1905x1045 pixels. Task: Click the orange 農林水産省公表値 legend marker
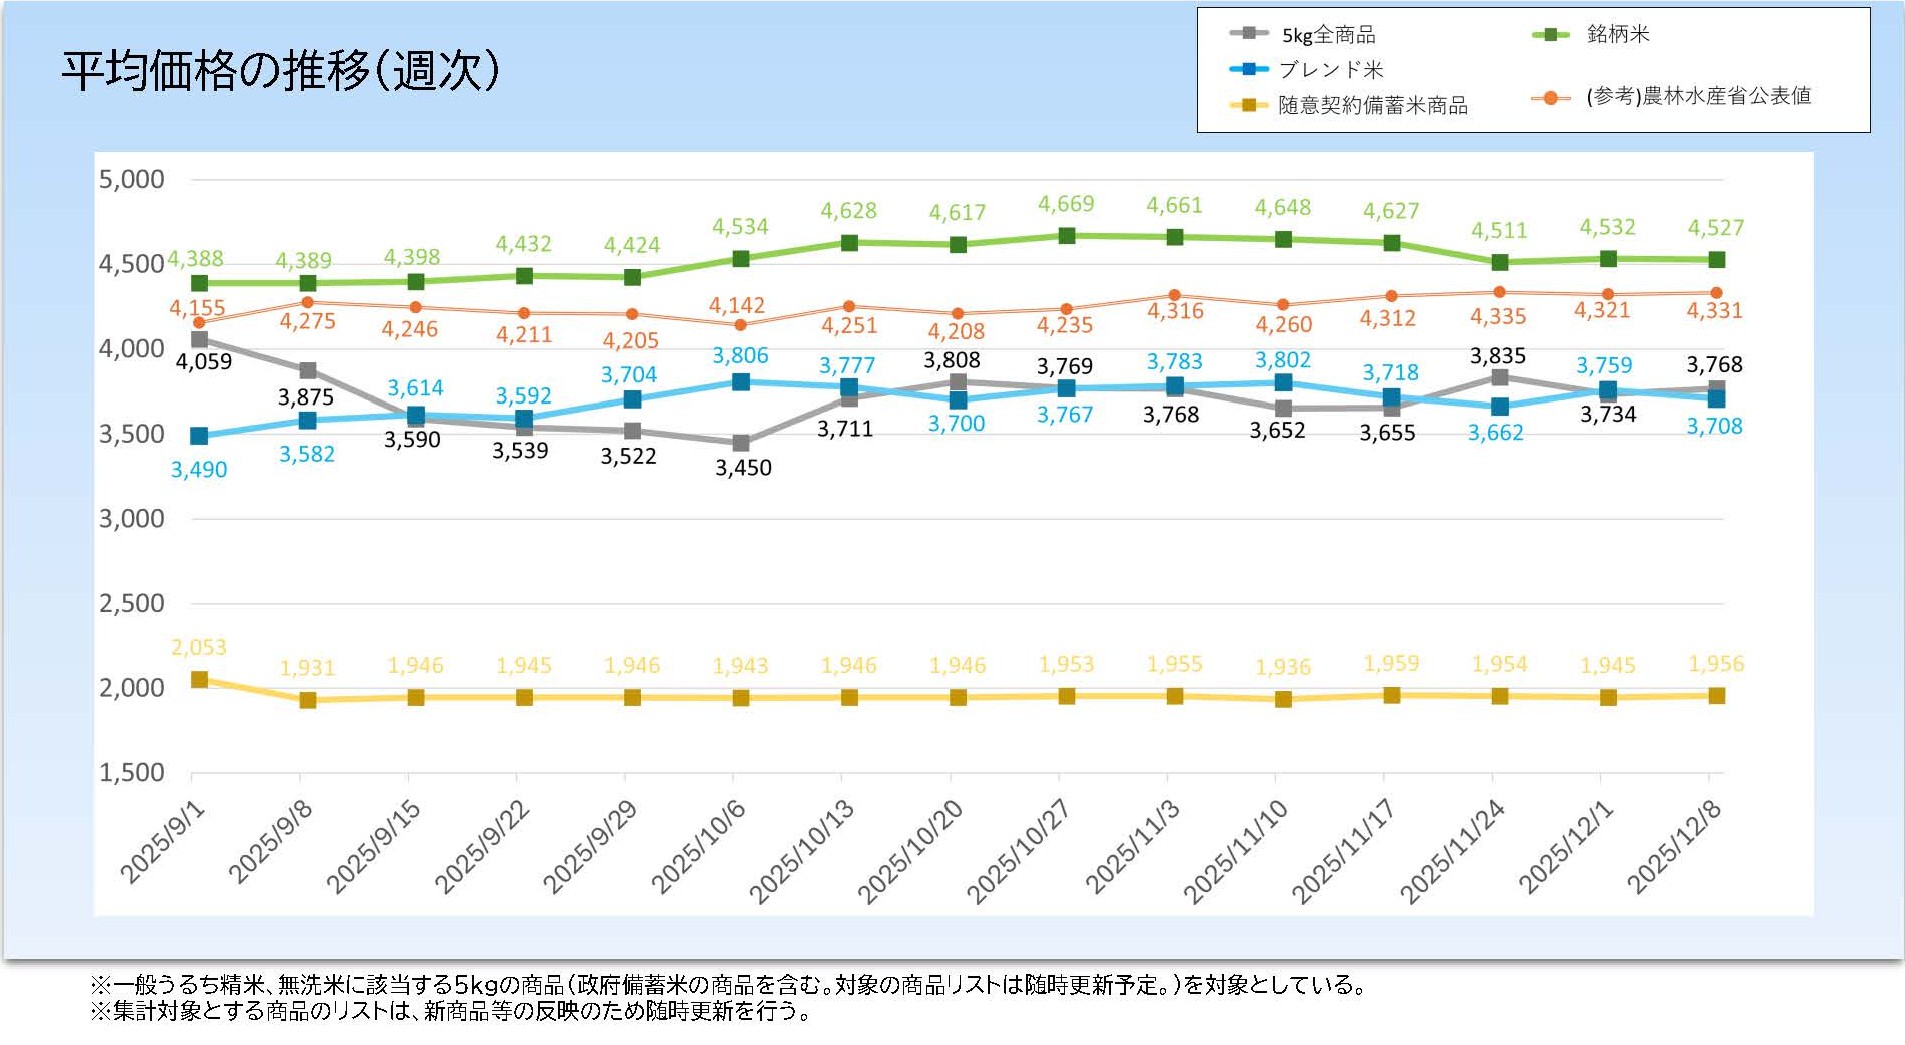(1551, 98)
